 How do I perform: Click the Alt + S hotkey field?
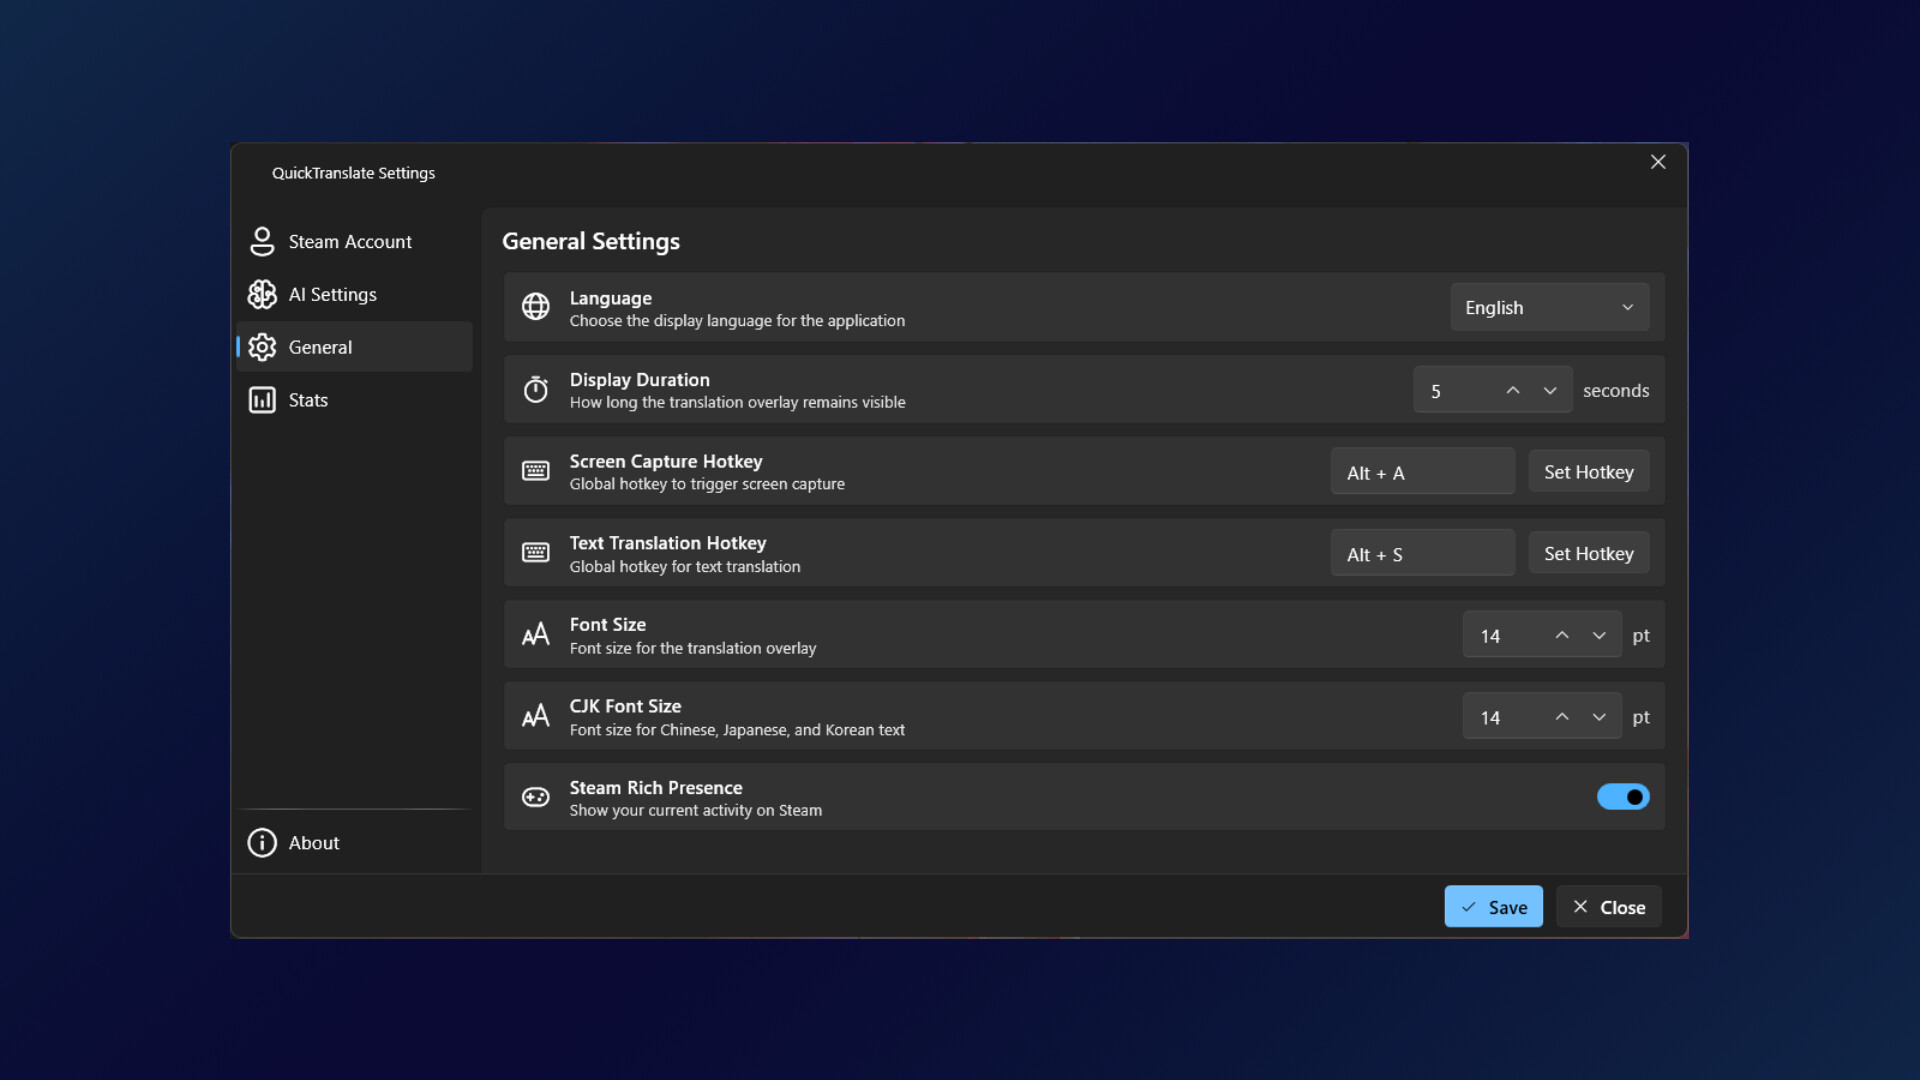tap(1422, 554)
